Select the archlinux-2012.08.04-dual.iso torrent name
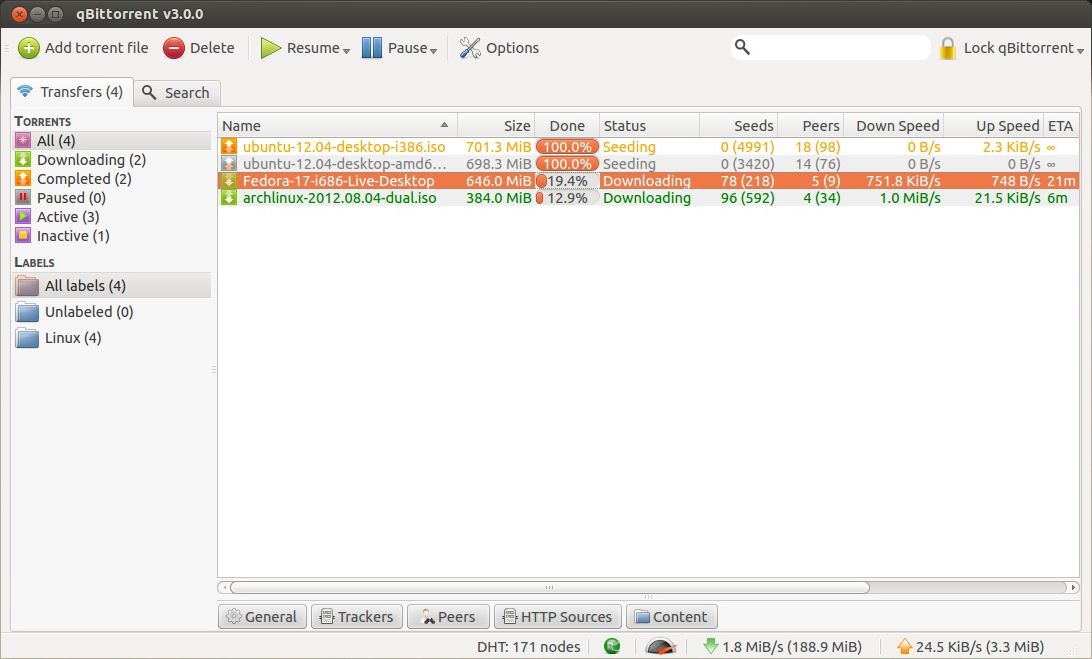 pos(340,198)
